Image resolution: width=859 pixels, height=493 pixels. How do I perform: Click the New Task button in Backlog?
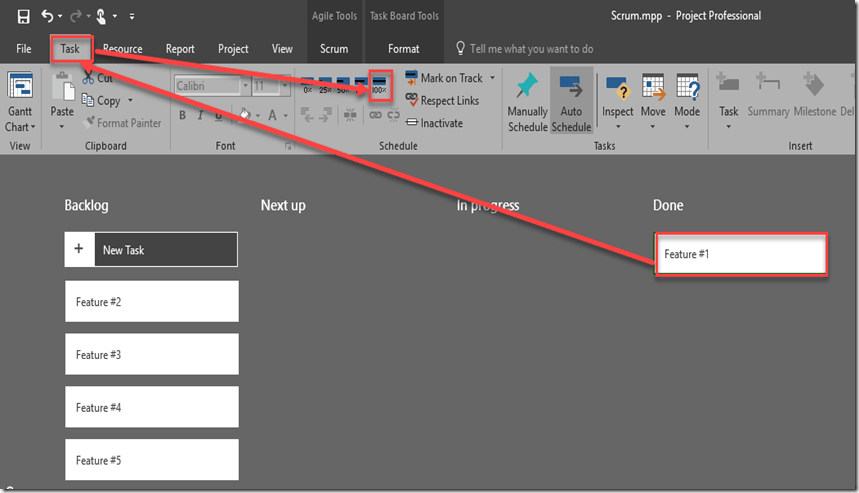pyautogui.click(x=151, y=250)
